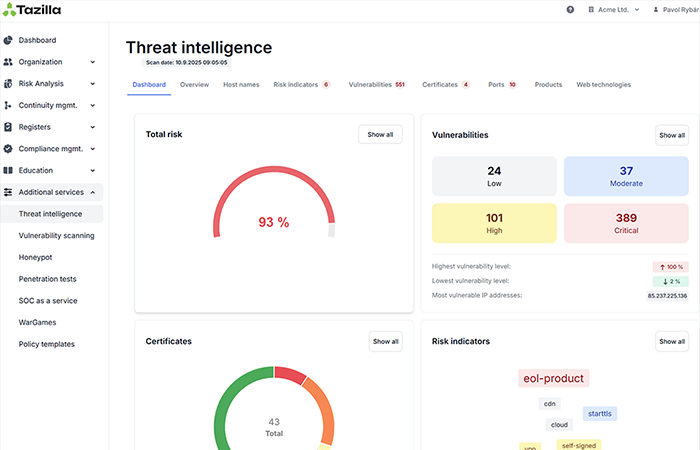Click Show all in Vulnerabilities card
This screenshot has width=700, height=450.
point(672,135)
